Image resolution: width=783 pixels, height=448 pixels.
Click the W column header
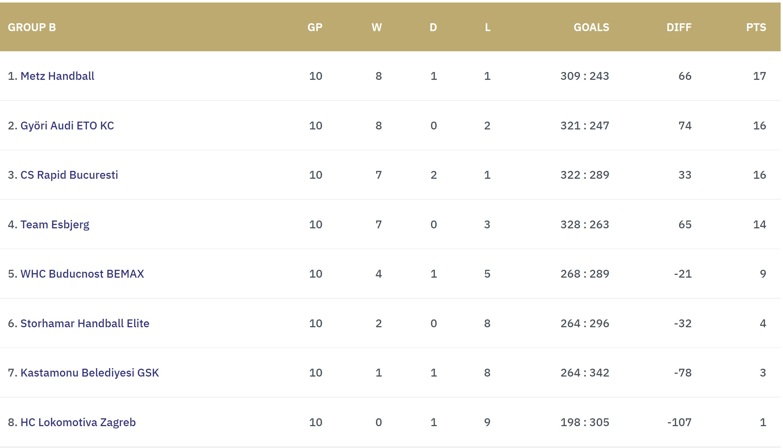377,27
